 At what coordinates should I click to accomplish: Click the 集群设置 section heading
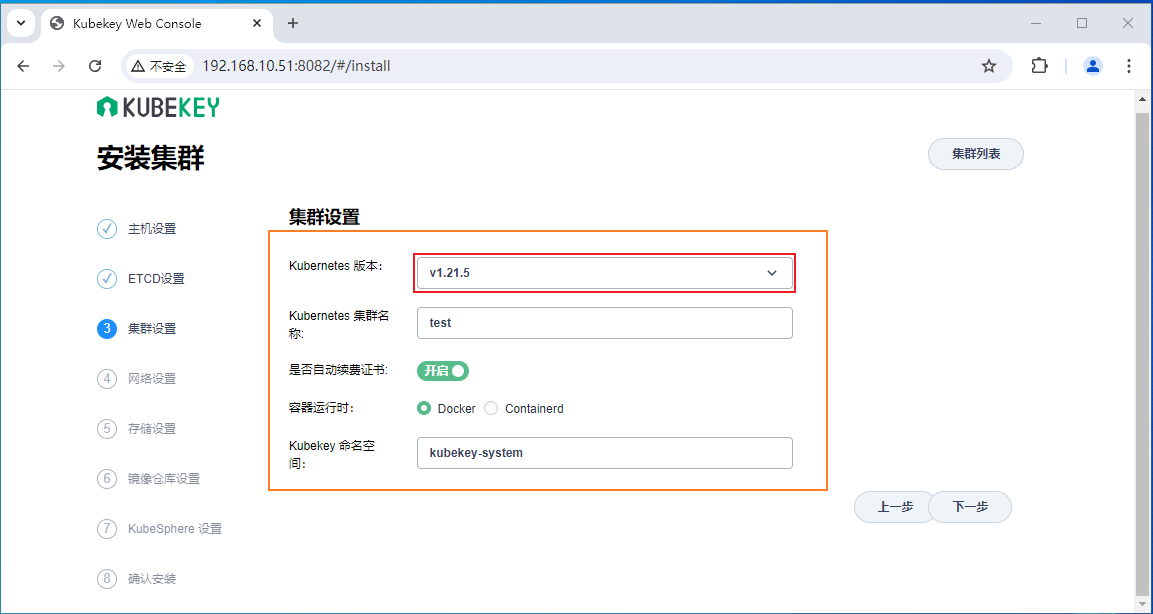[x=324, y=218]
